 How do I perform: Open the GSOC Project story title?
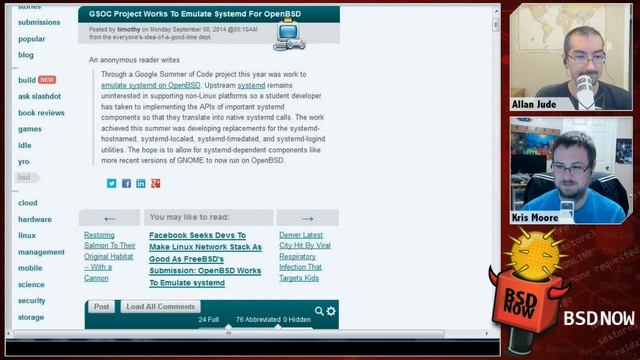195,14
